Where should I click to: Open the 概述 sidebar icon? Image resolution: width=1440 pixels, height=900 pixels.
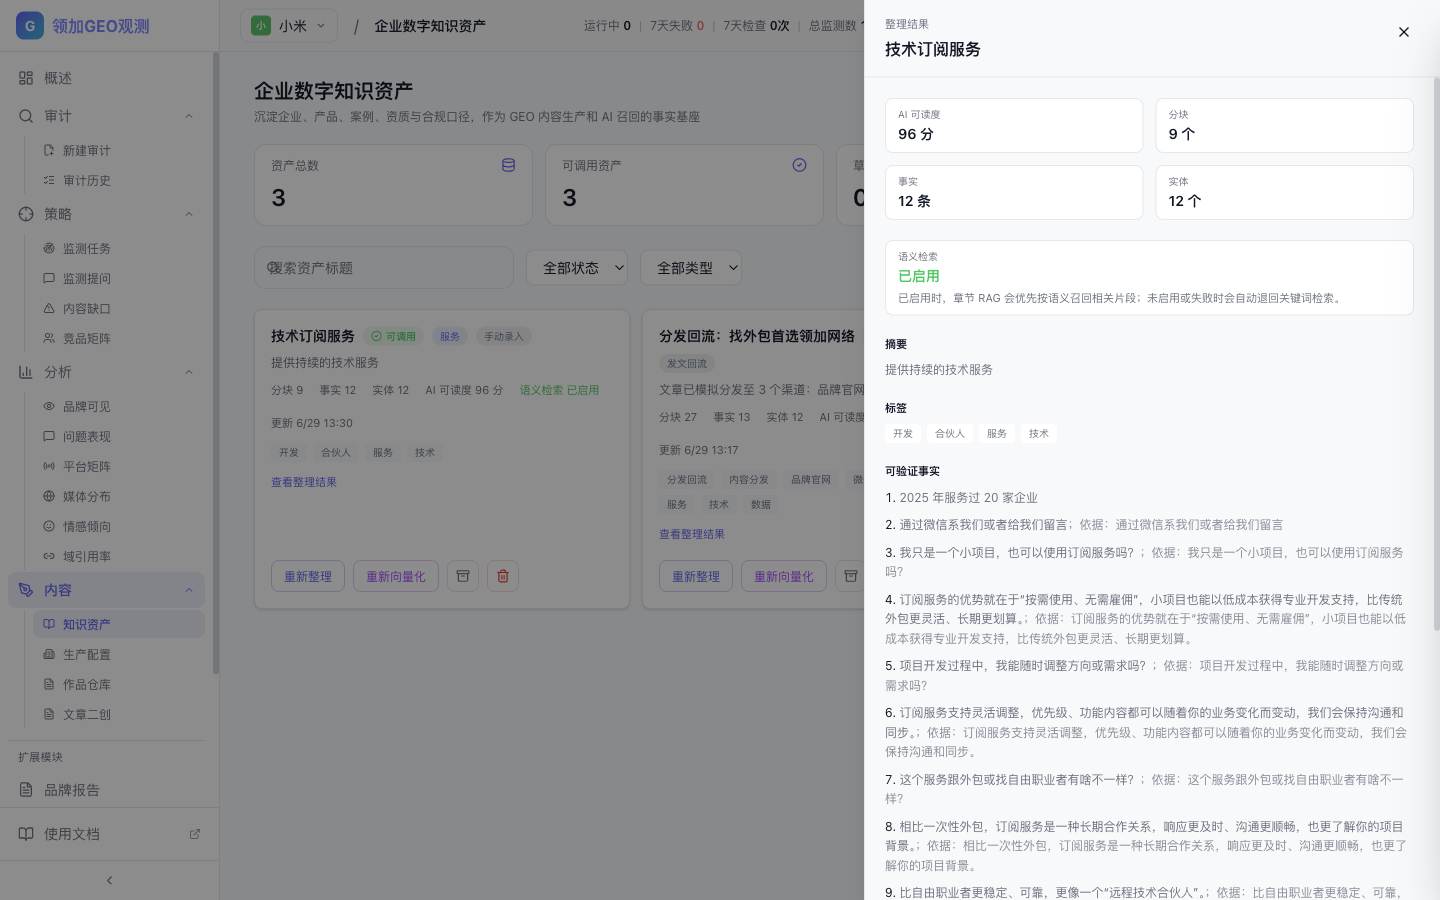pos(26,78)
